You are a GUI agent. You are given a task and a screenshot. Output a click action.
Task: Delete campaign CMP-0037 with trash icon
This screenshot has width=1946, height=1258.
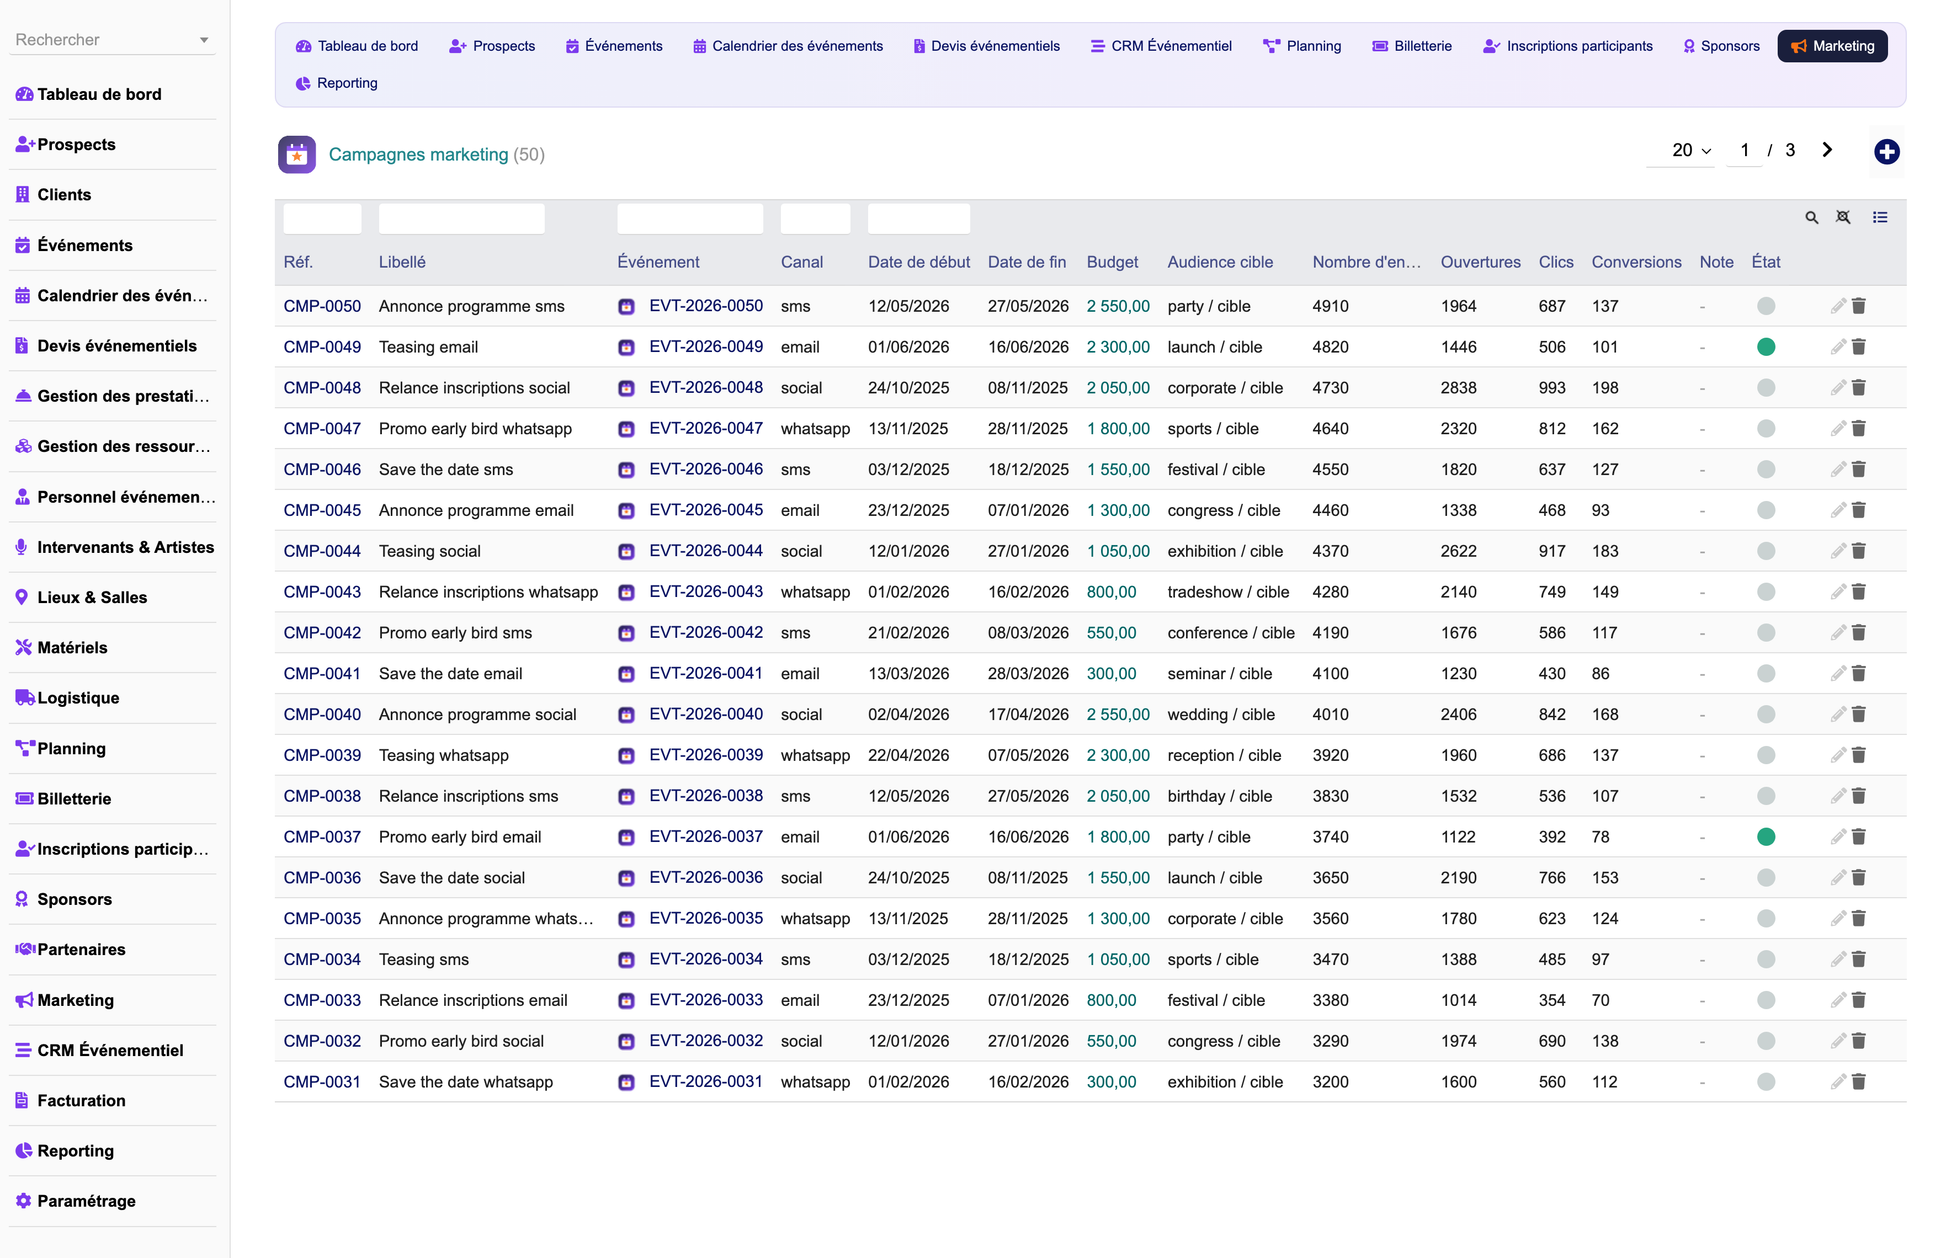1859,837
